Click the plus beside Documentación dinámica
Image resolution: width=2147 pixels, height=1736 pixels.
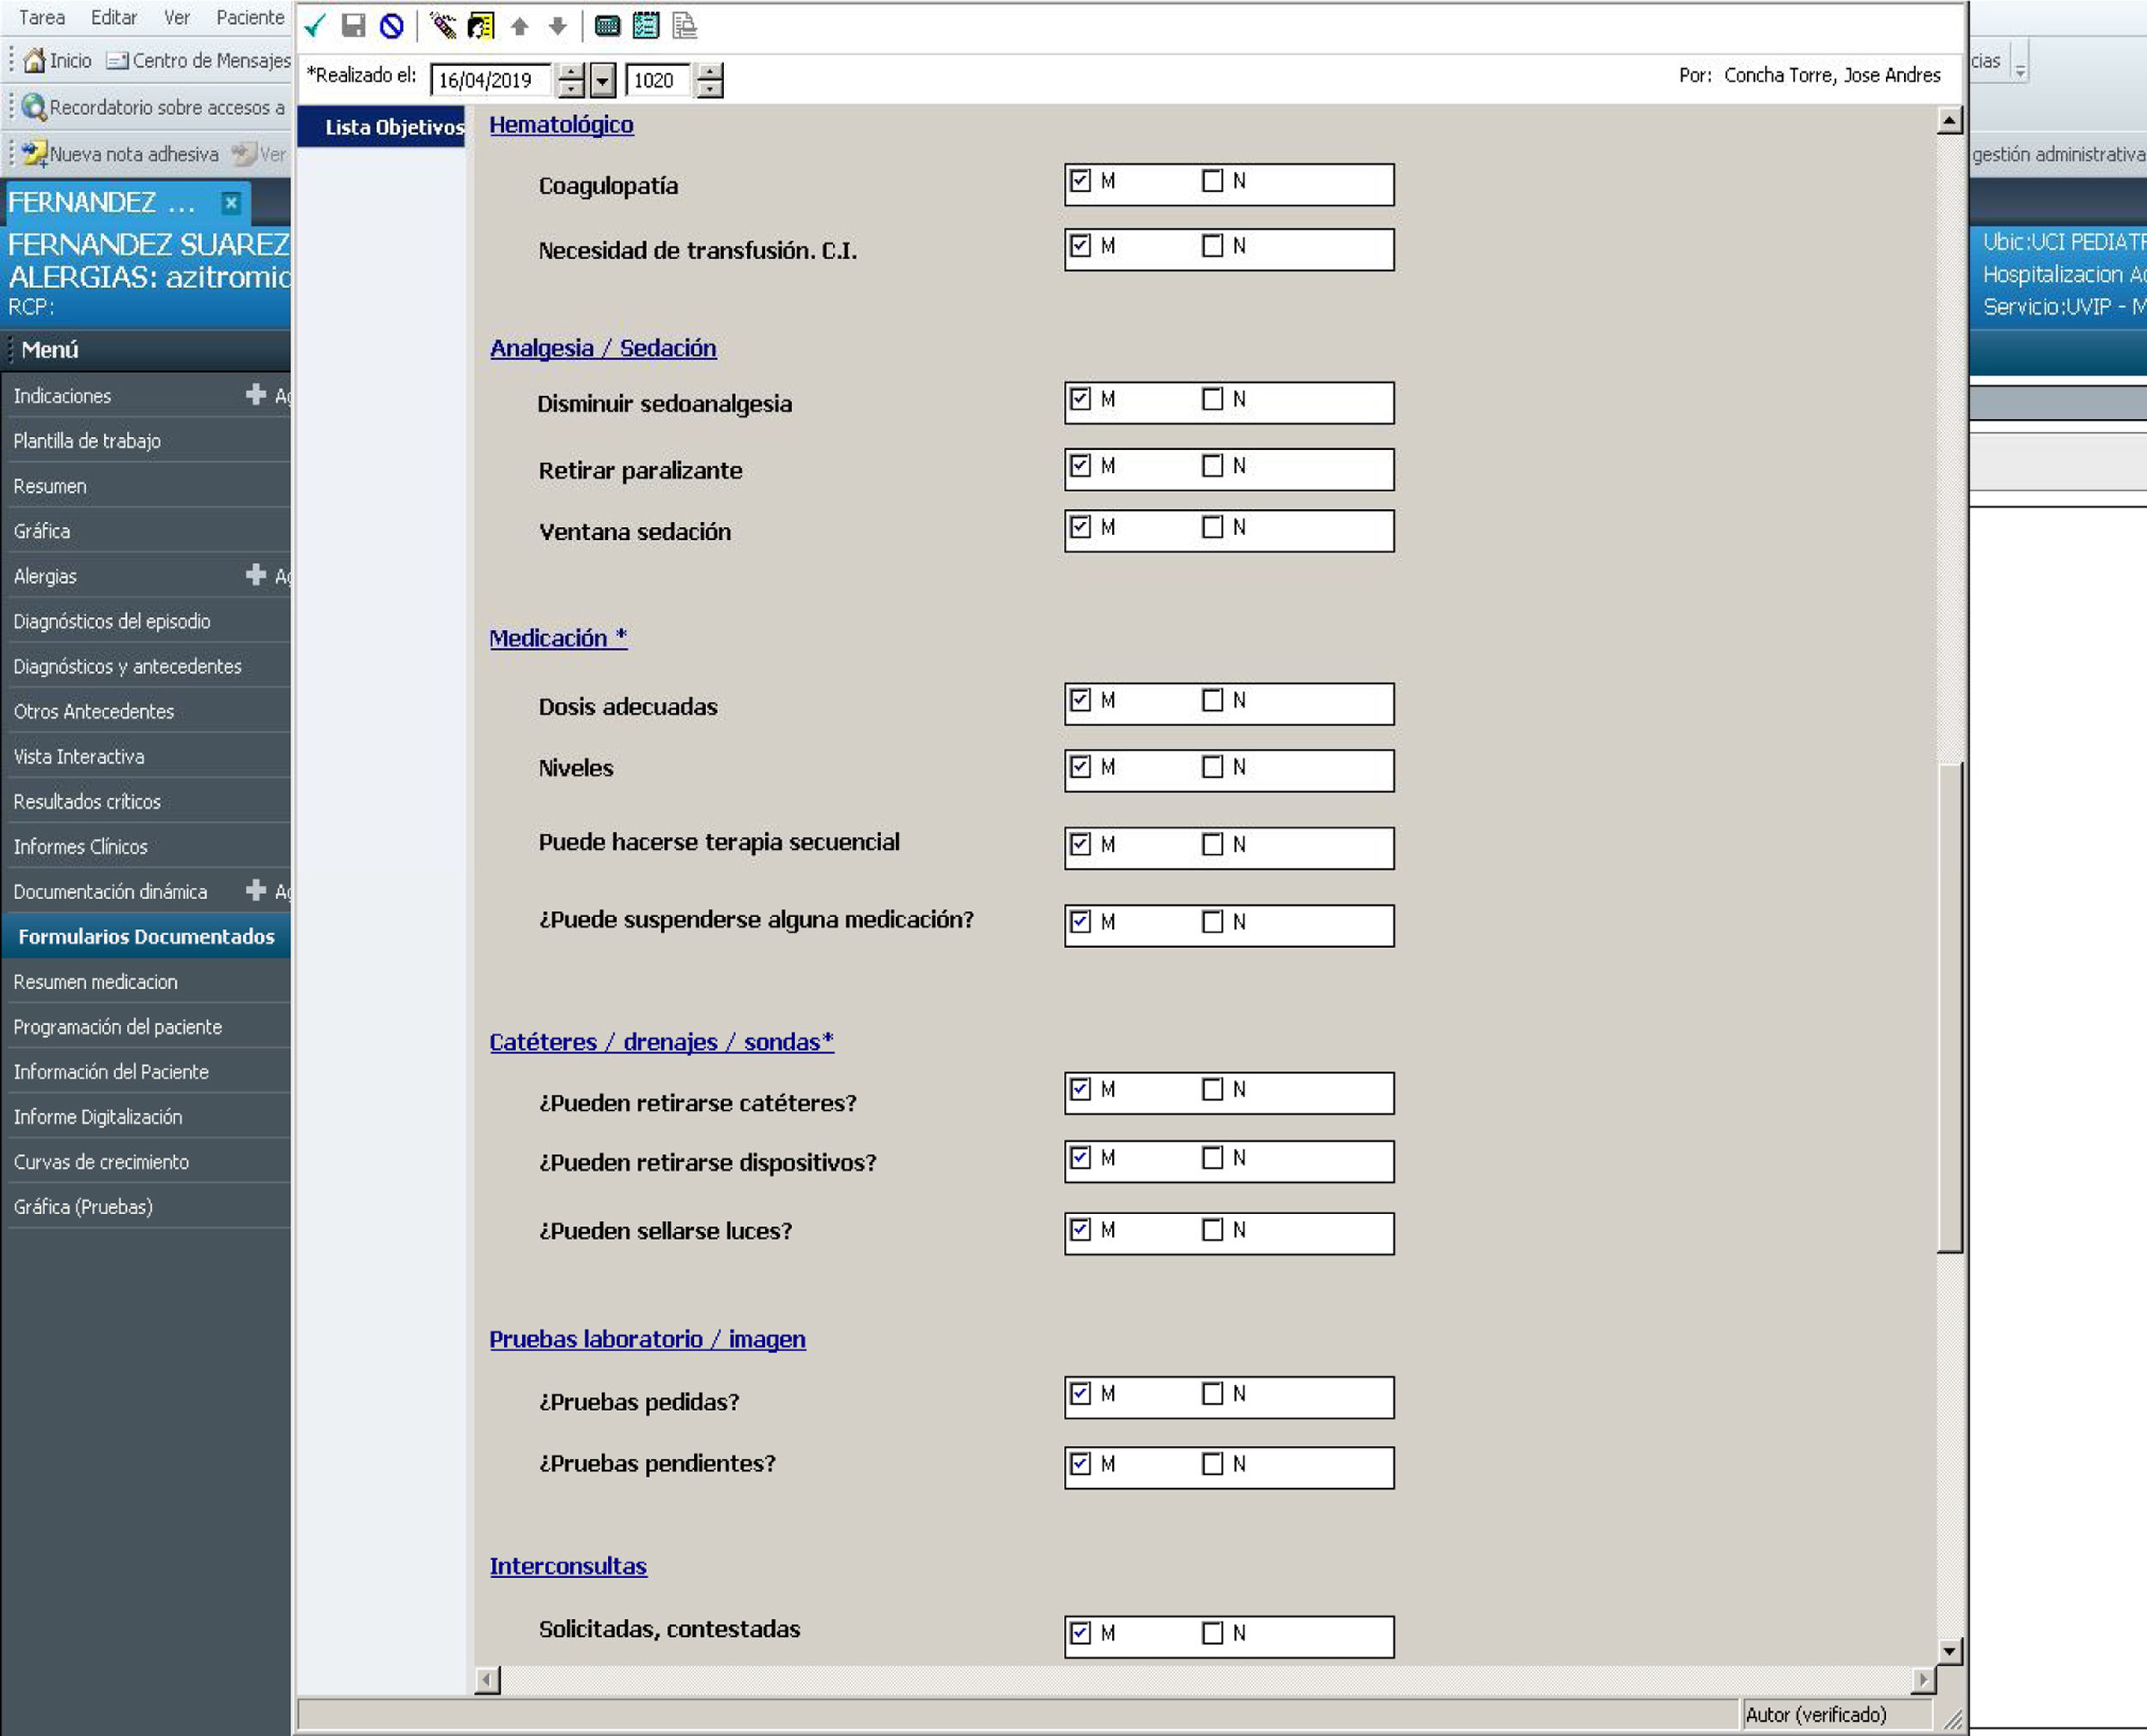tap(256, 890)
